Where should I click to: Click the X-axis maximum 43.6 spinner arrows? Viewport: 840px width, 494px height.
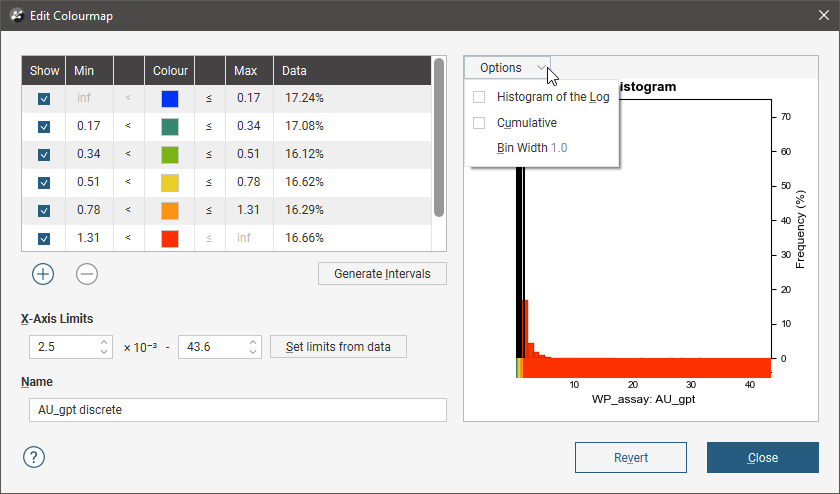click(252, 347)
